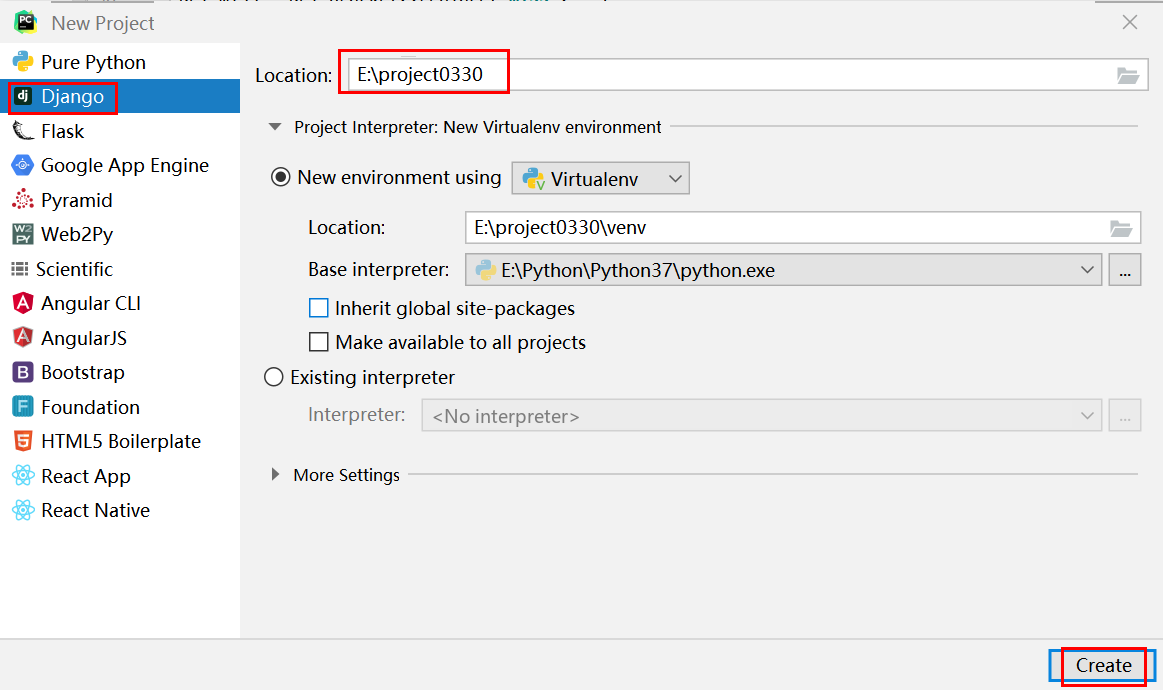Viewport: 1163px width, 690px height.
Task: Enable Make available to all projects
Action: (x=318, y=342)
